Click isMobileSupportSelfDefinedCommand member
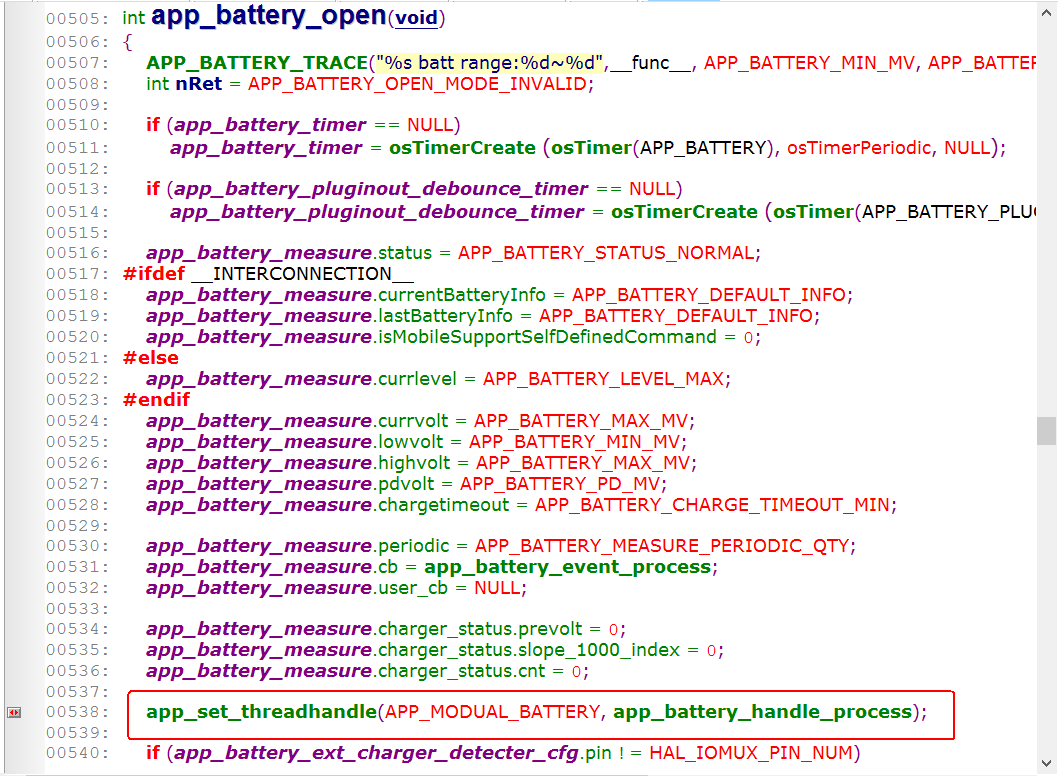The height and width of the screenshot is (776, 1058). (x=547, y=337)
